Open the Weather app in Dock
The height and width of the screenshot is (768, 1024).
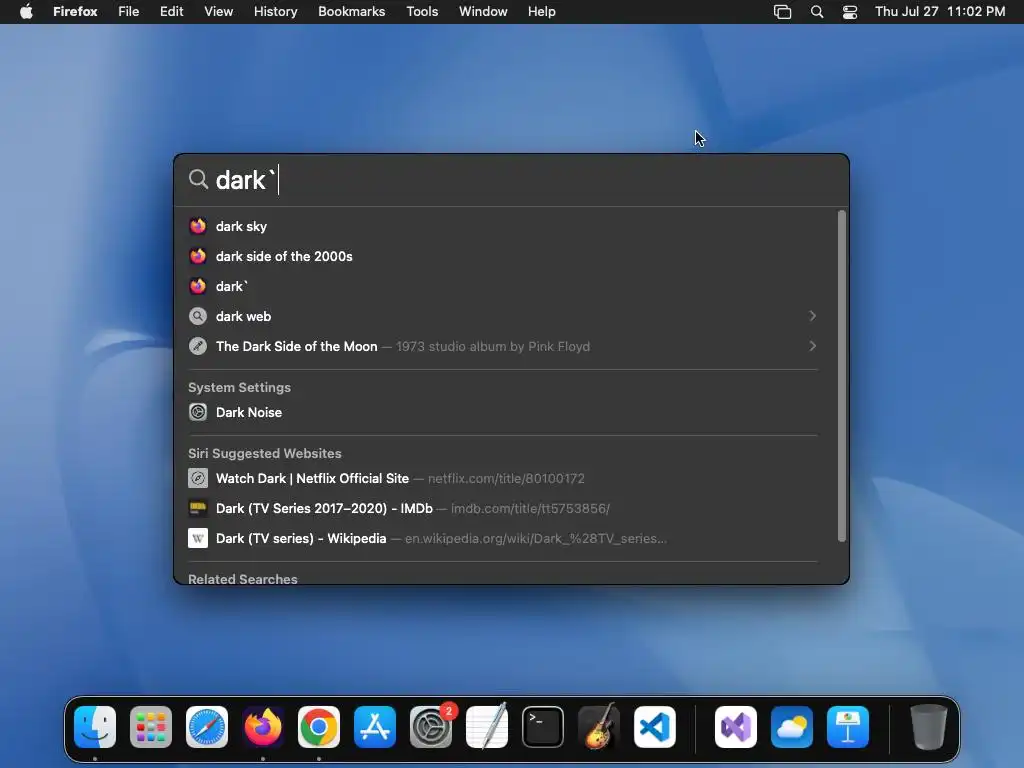[x=792, y=727]
